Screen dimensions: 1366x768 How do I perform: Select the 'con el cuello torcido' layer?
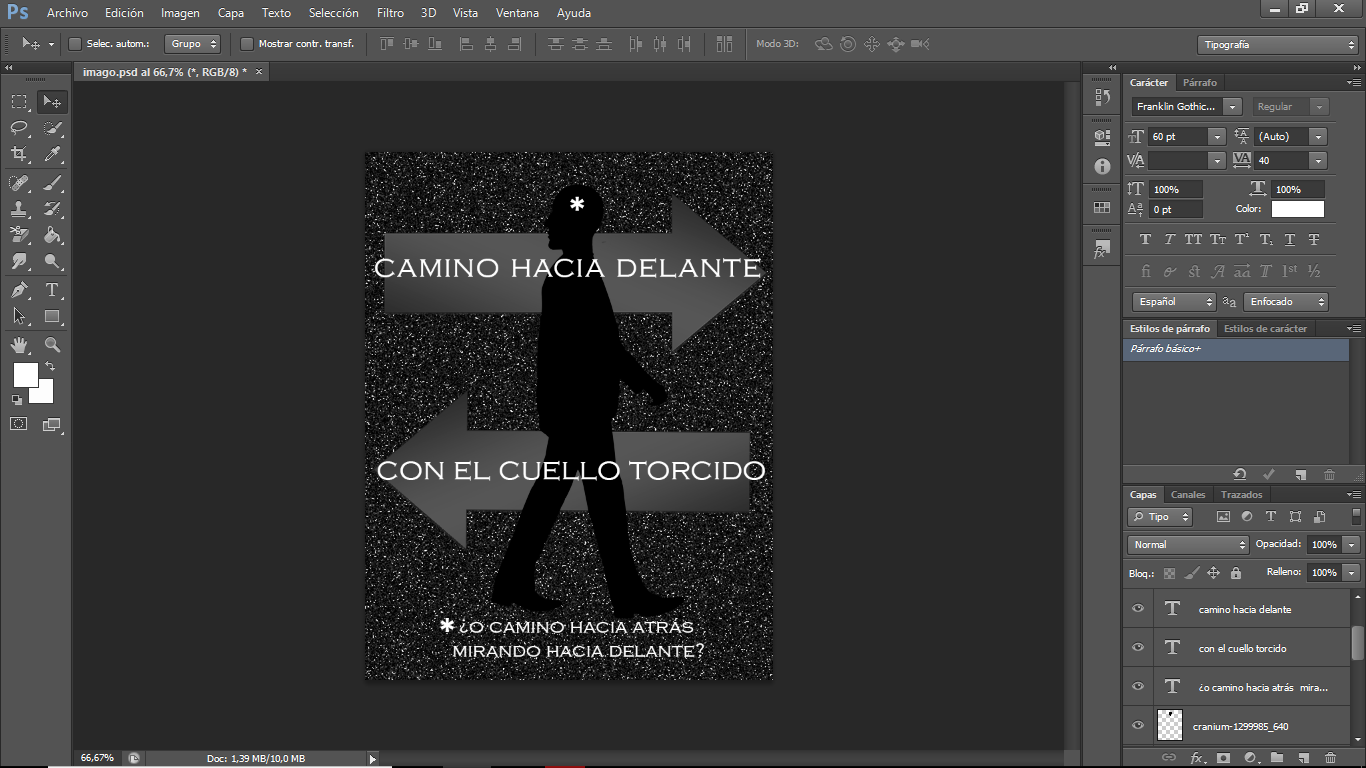tap(1243, 648)
